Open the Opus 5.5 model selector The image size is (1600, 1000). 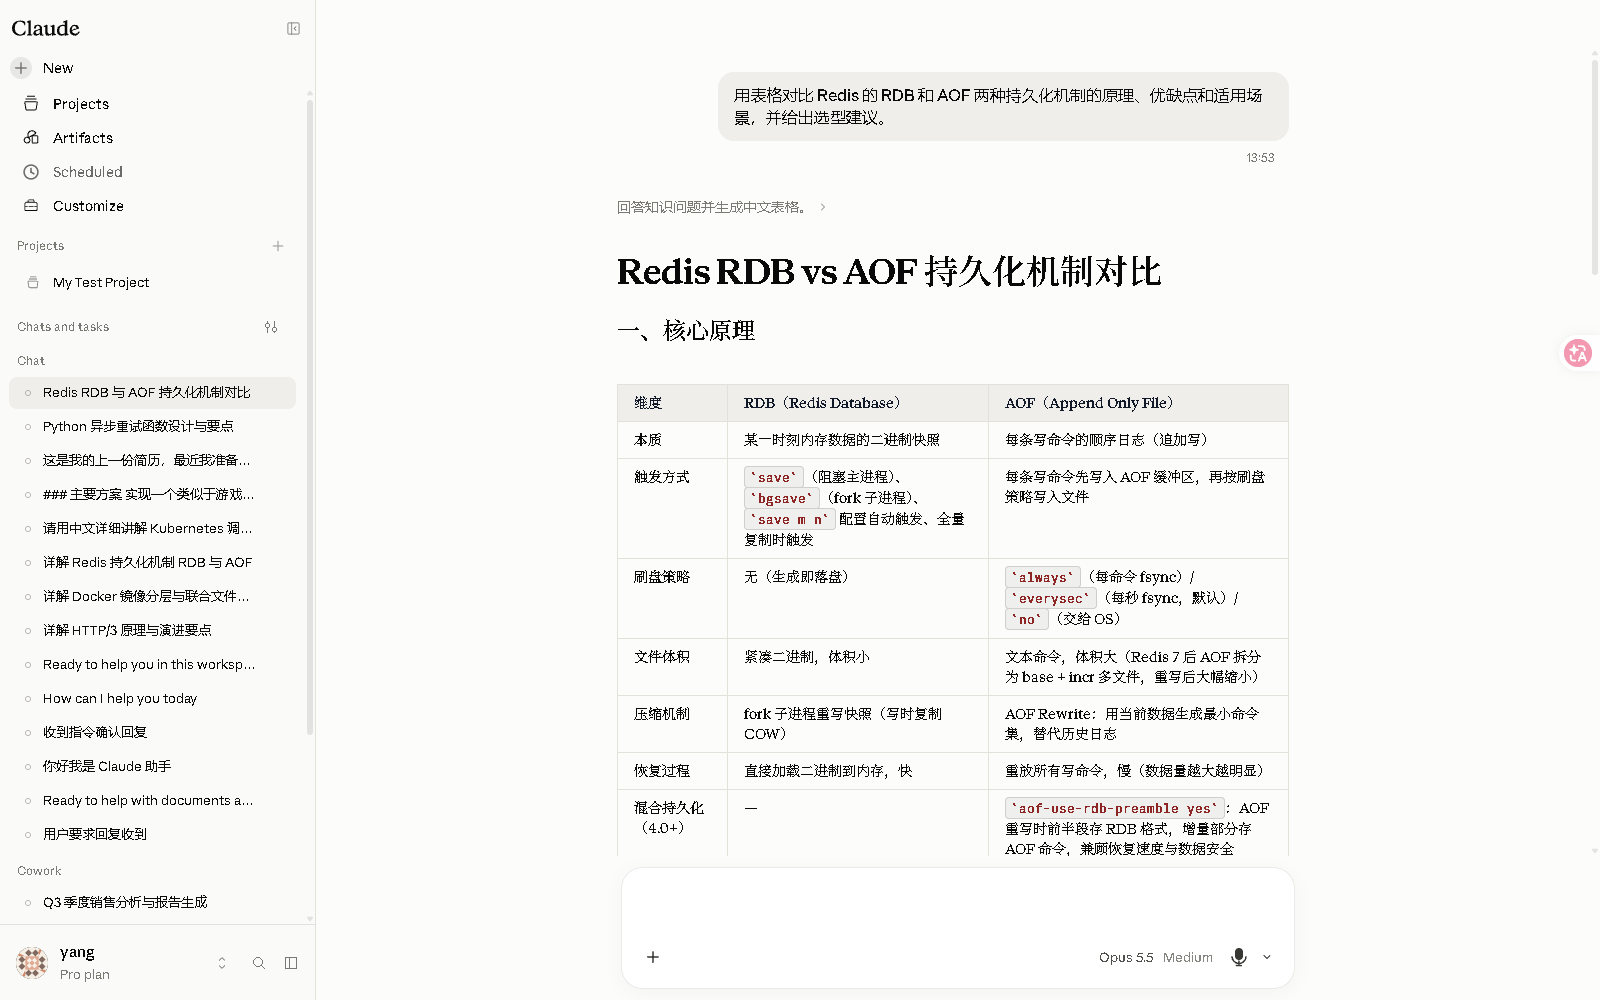point(1126,957)
